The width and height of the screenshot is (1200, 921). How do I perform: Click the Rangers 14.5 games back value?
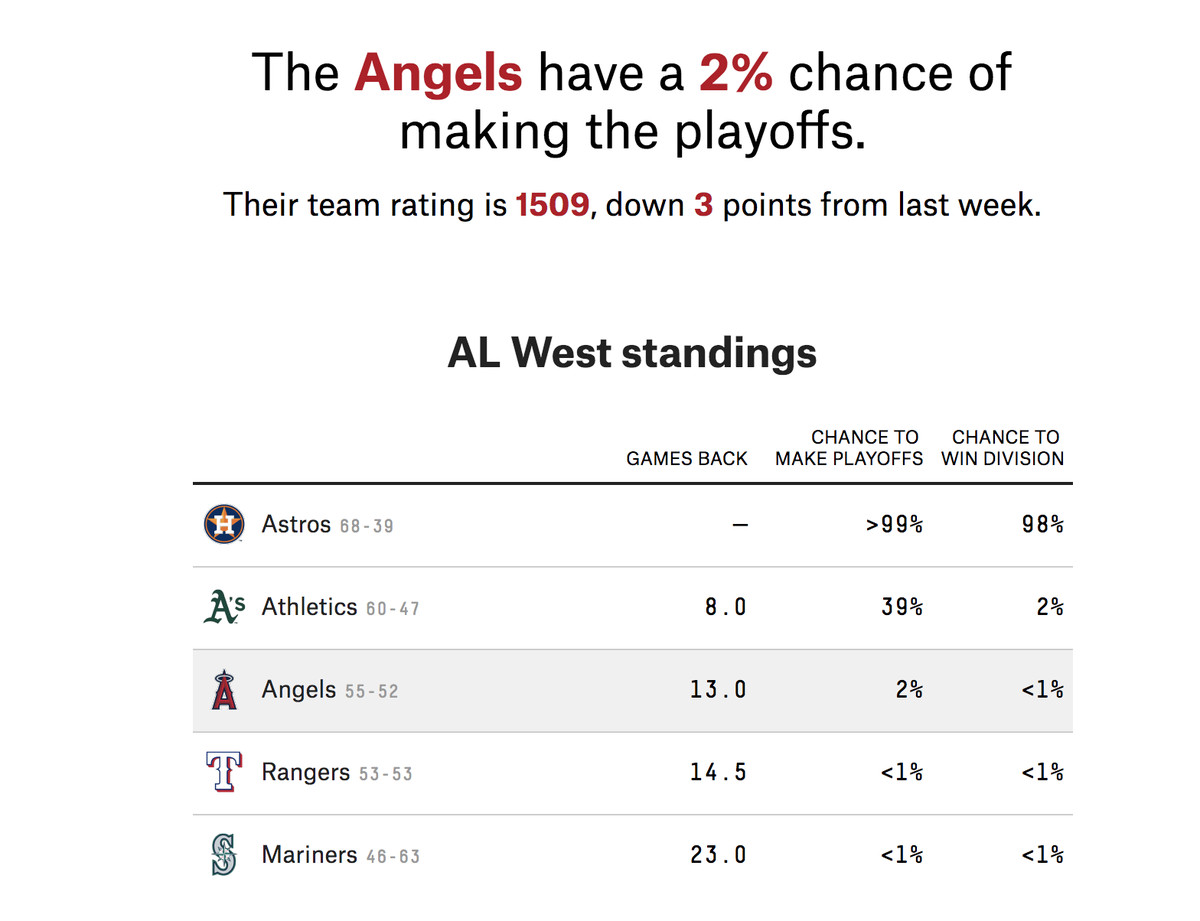point(718,772)
